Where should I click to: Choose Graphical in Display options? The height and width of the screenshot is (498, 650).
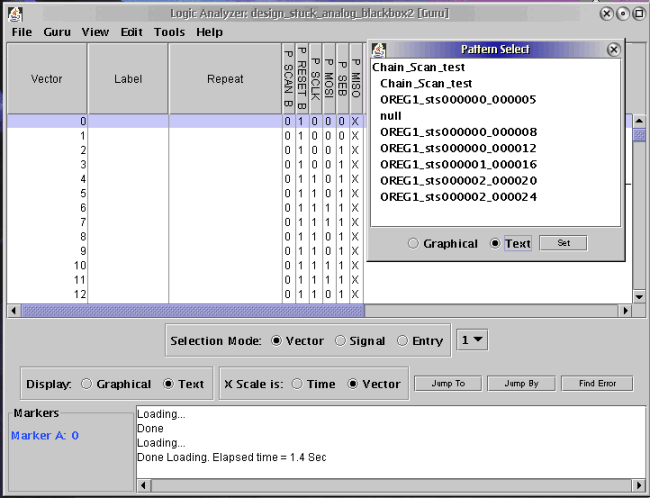[x=86, y=384]
